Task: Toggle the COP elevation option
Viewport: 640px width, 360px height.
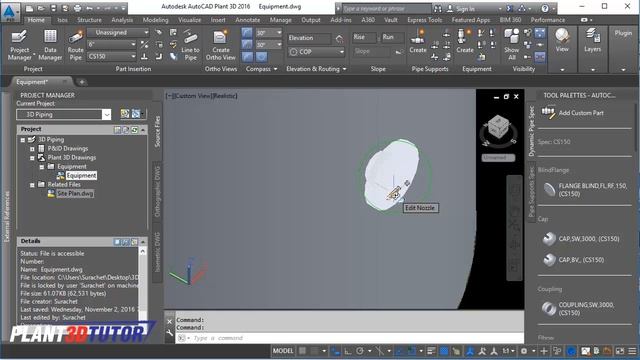Action: [x=316, y=52]
